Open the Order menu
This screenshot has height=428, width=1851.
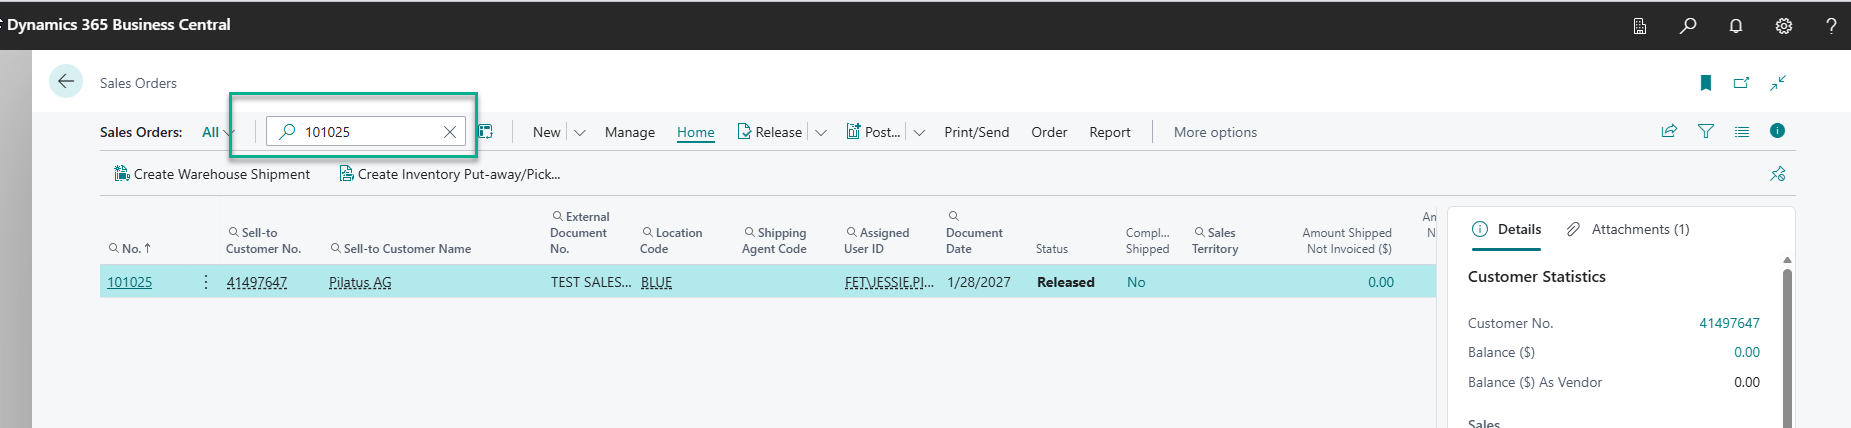1049,132
